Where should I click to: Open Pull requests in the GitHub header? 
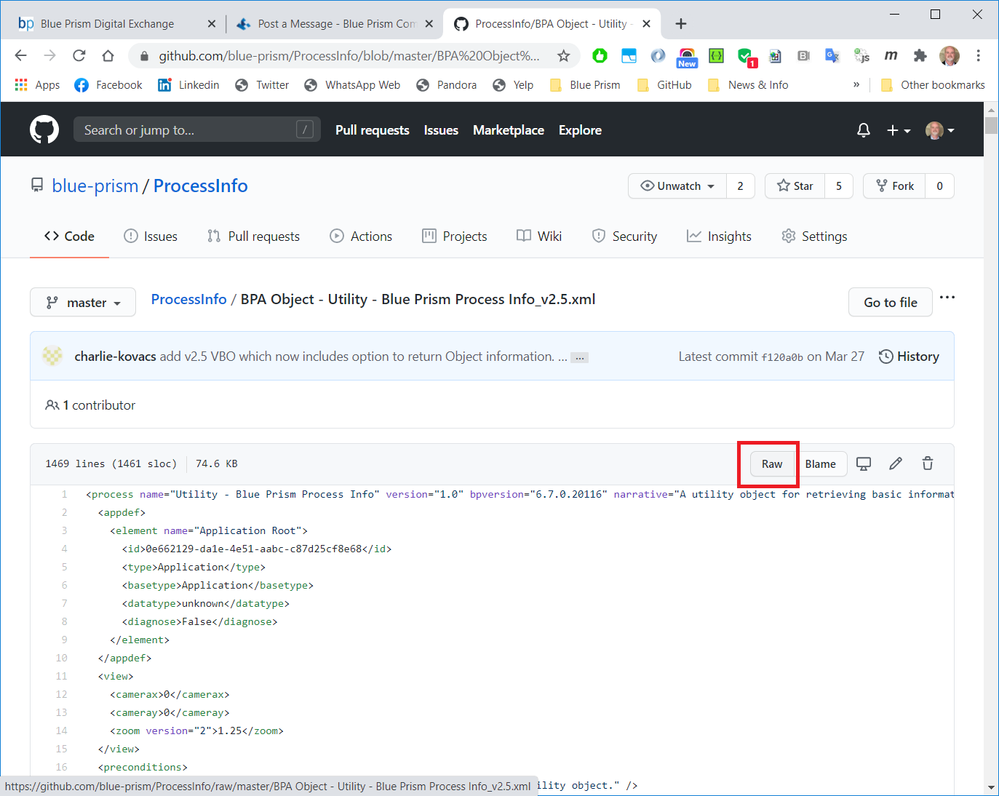372,130
